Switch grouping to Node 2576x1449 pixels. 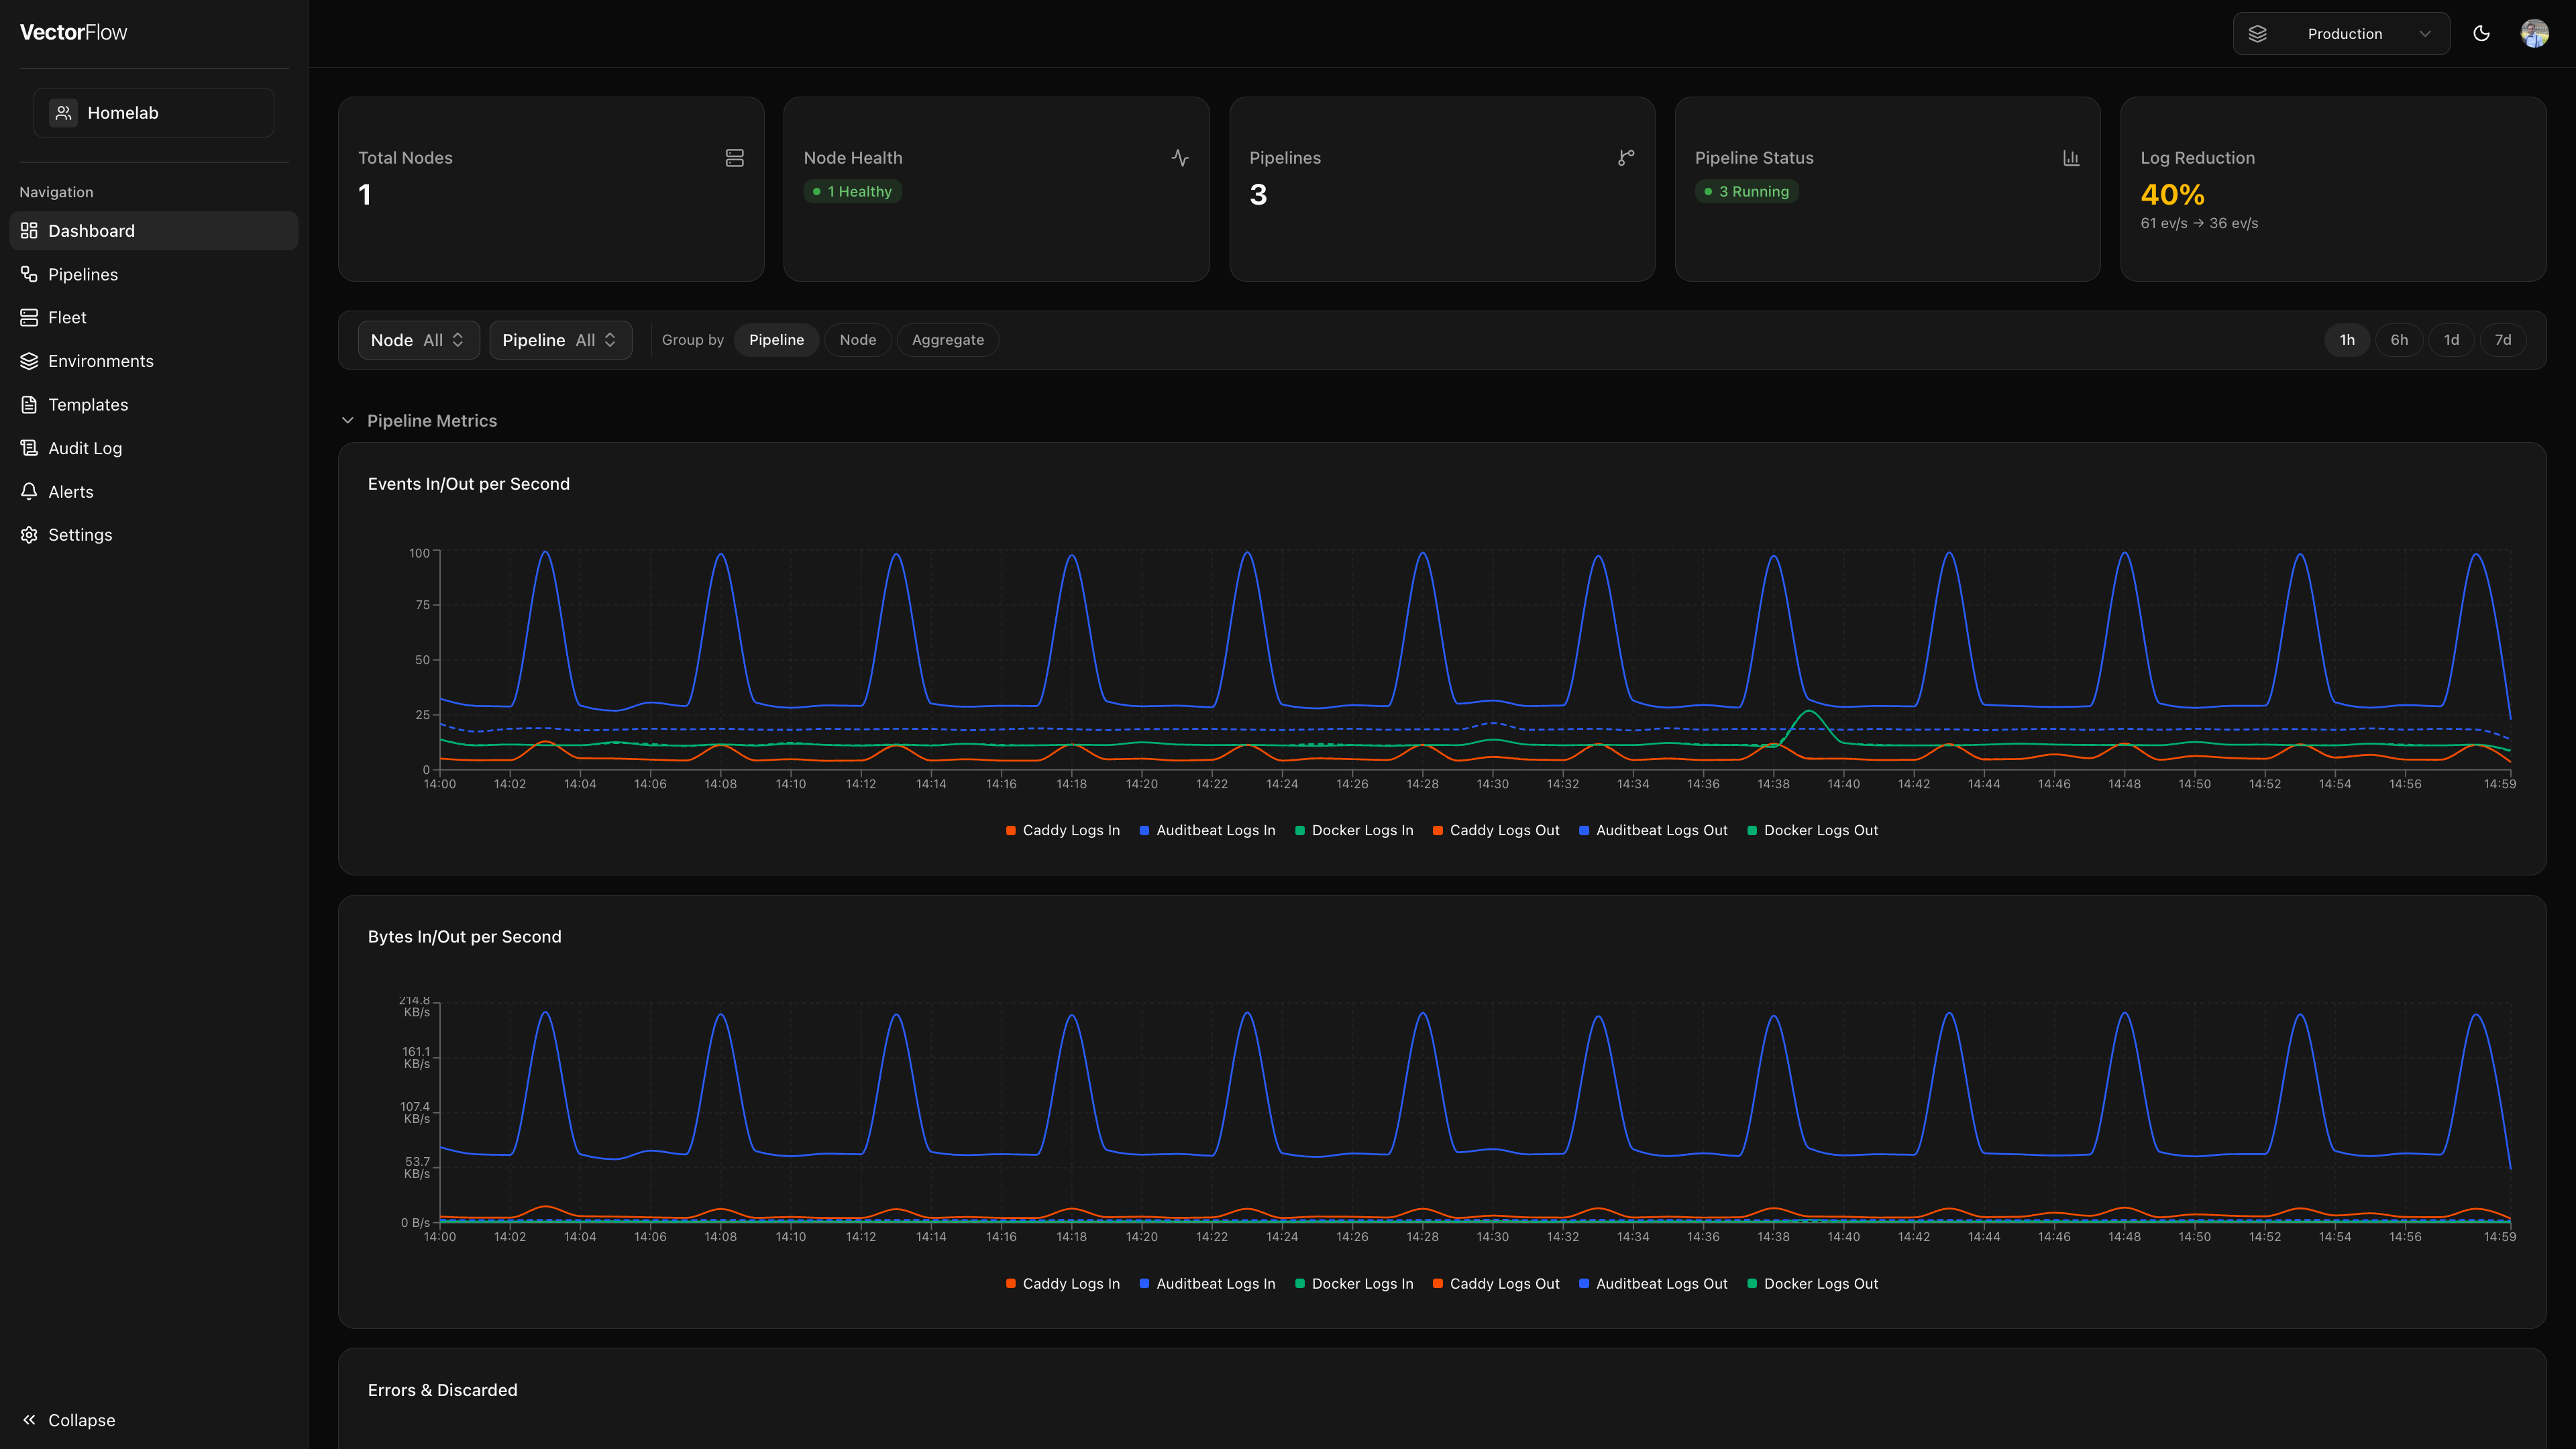[x=857, y=340]
